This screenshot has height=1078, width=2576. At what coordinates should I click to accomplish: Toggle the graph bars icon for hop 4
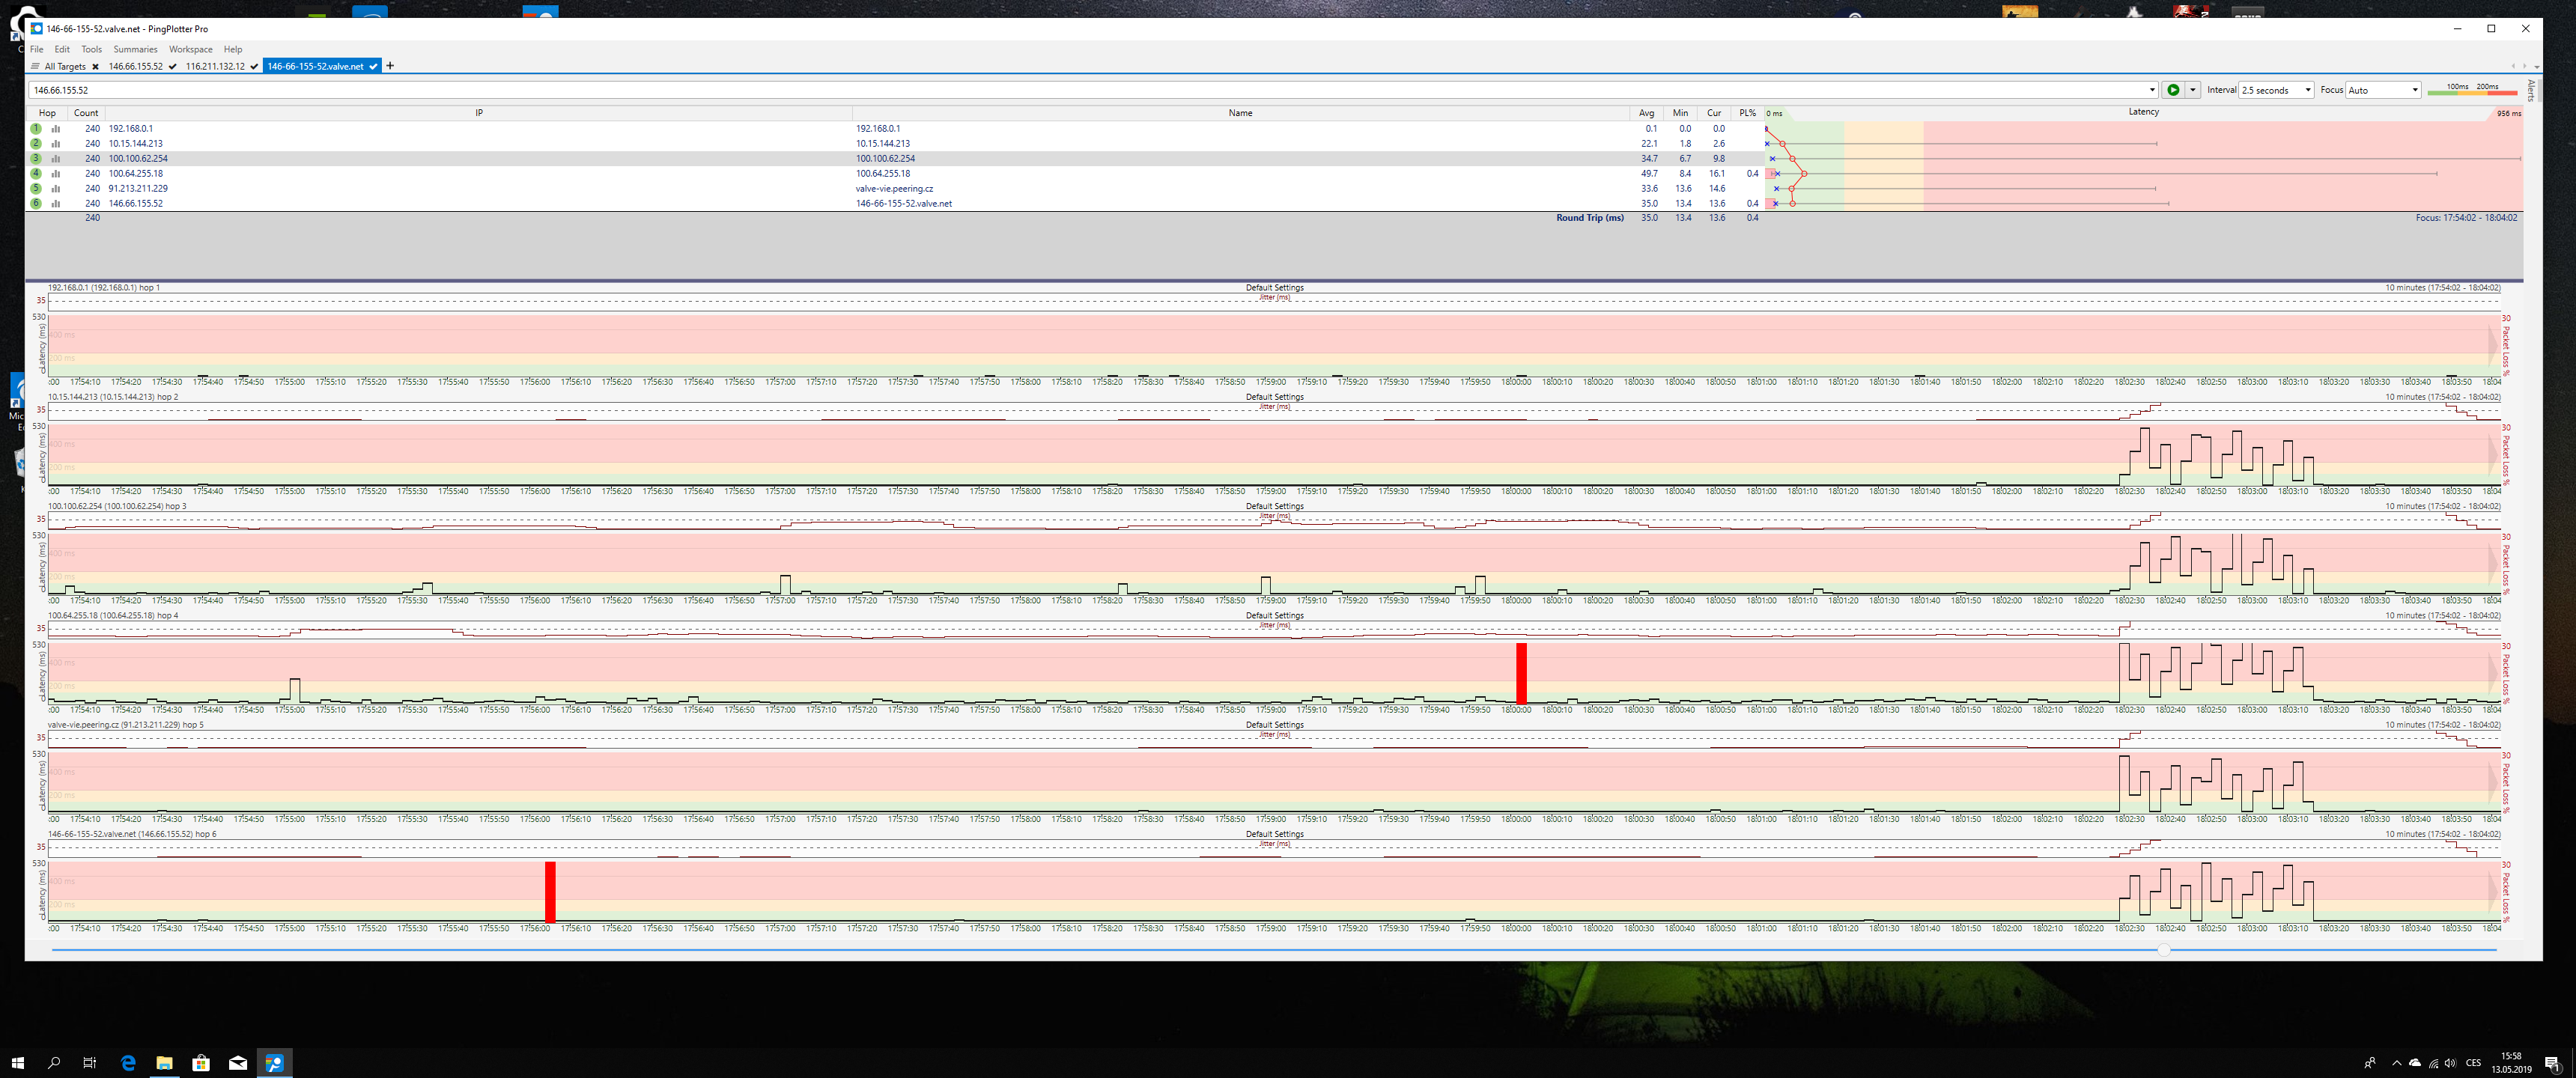[56, 174]
